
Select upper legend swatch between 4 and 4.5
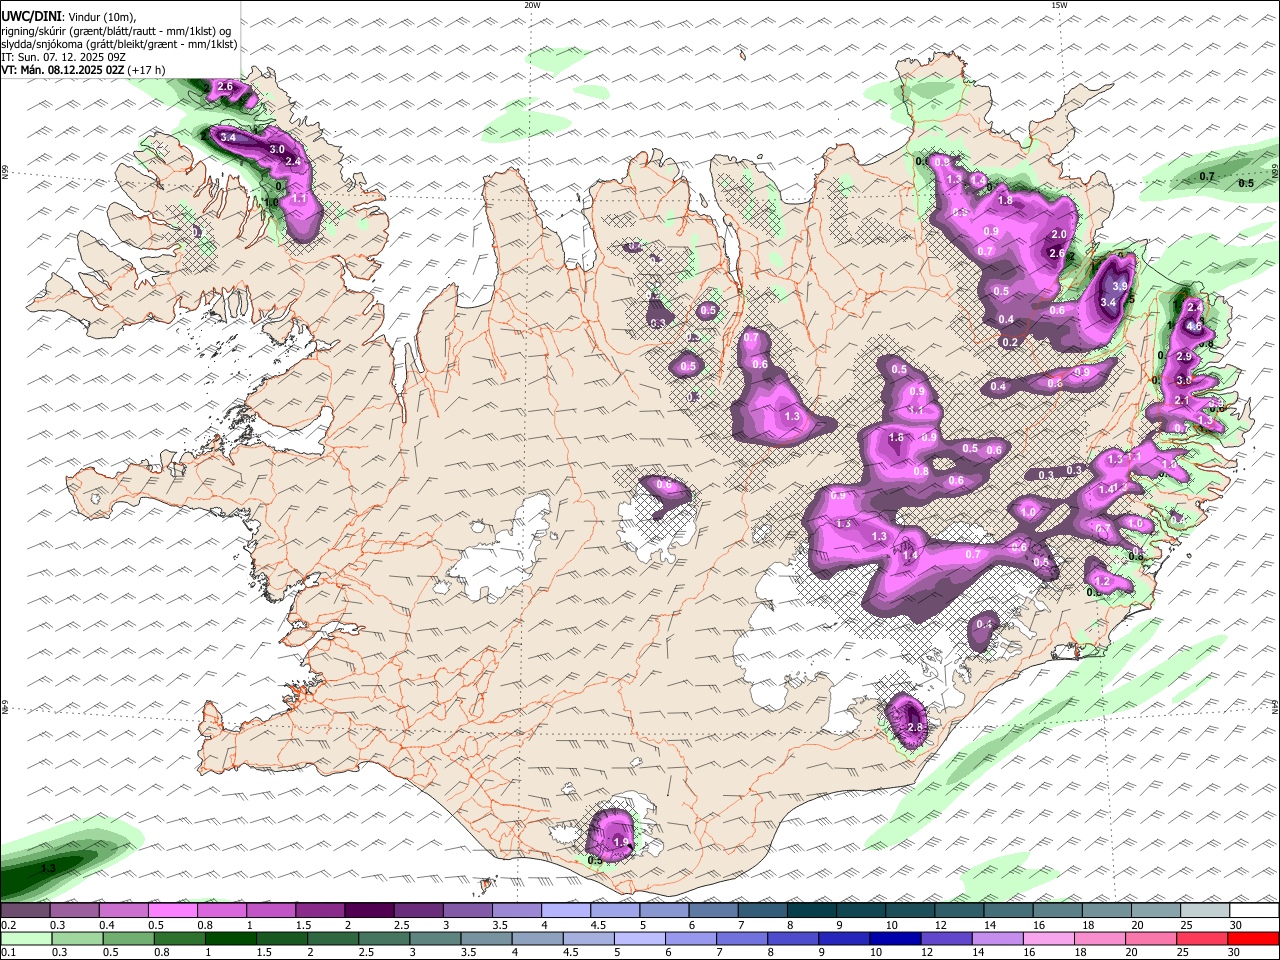tap(566, 910)
